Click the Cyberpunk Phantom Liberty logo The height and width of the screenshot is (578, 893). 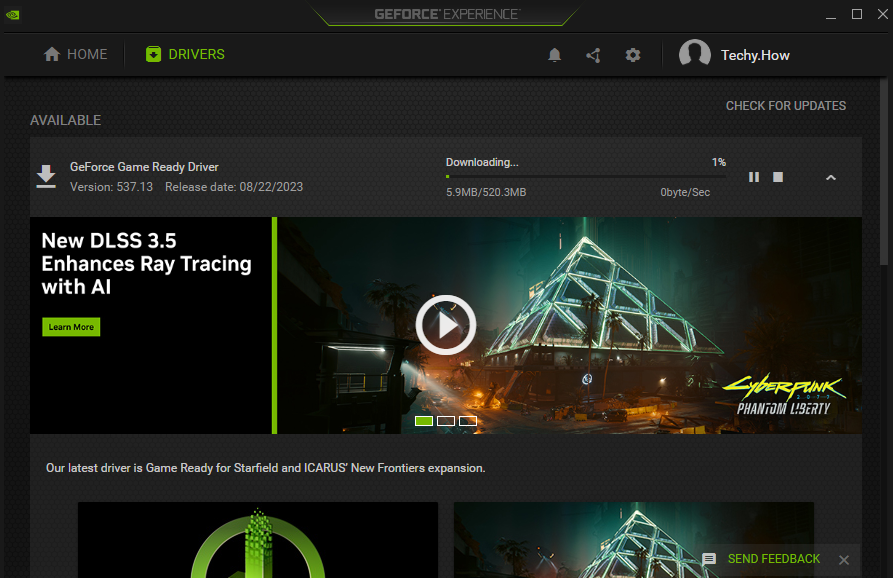[784, 395]
